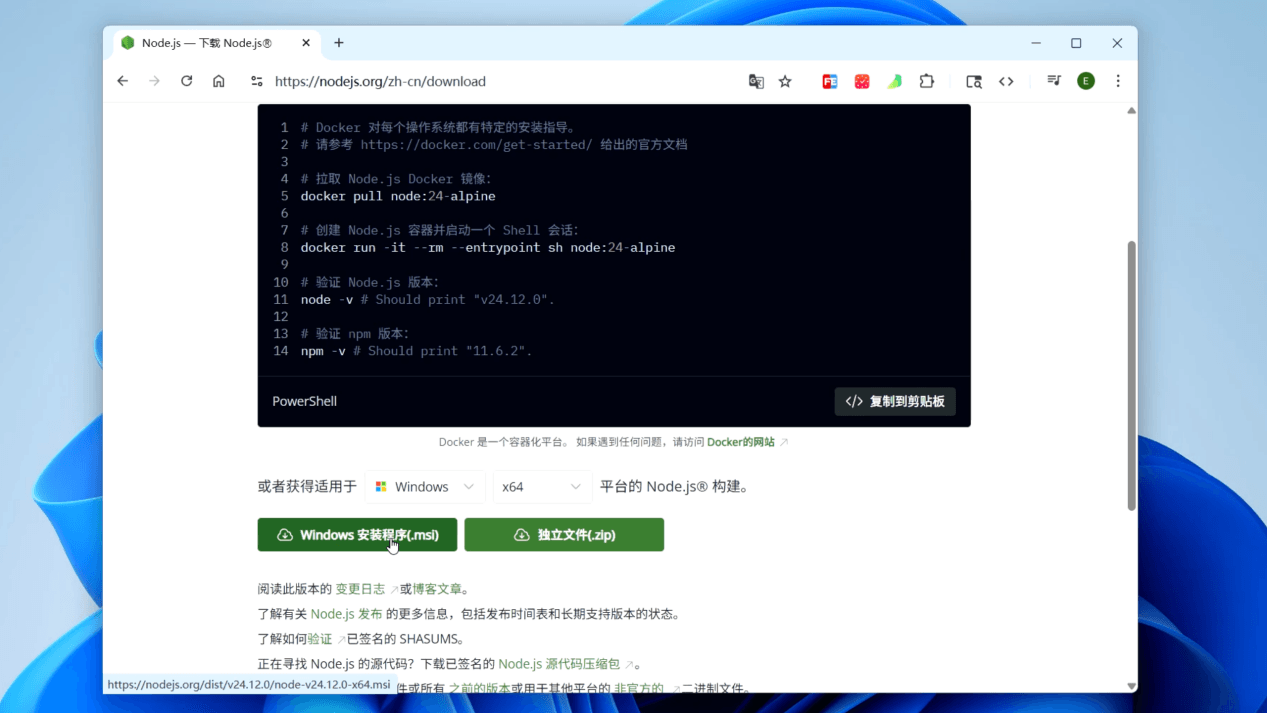Open the PowerShell shell selector

[x=305, y=401]
